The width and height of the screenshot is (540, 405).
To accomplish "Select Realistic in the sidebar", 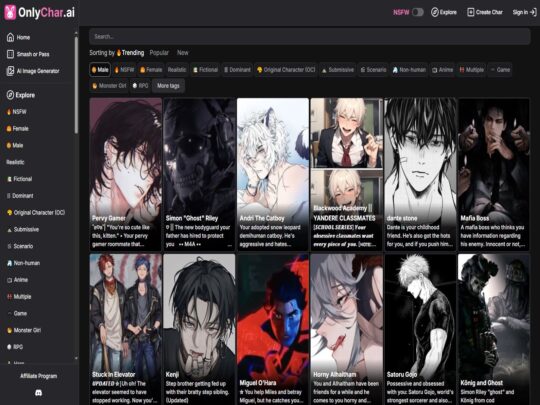I will (x=15, y=162).
